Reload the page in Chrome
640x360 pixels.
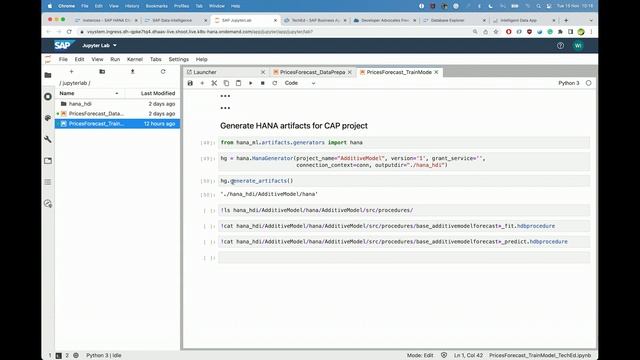(x=69, y=31)
